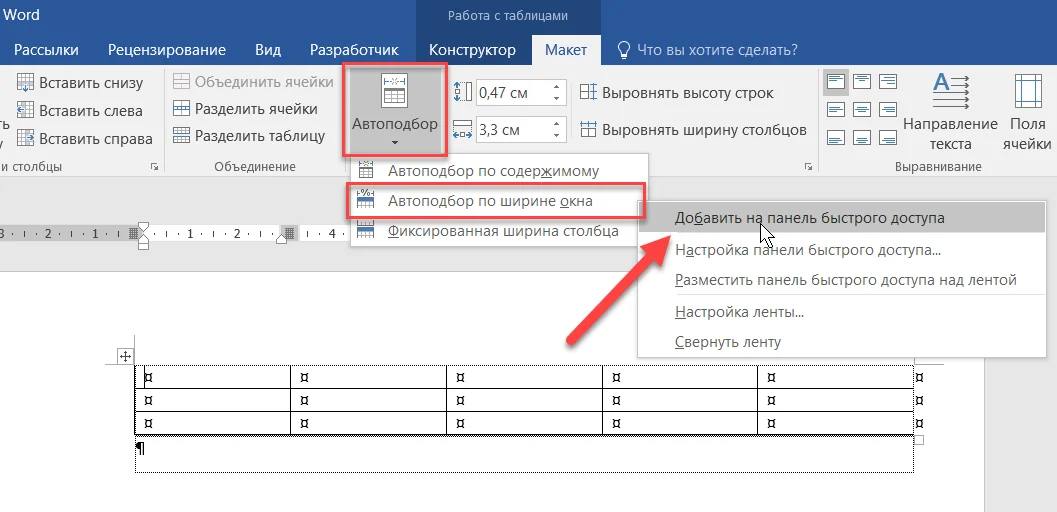Click the table move handle

click(125, 356)
